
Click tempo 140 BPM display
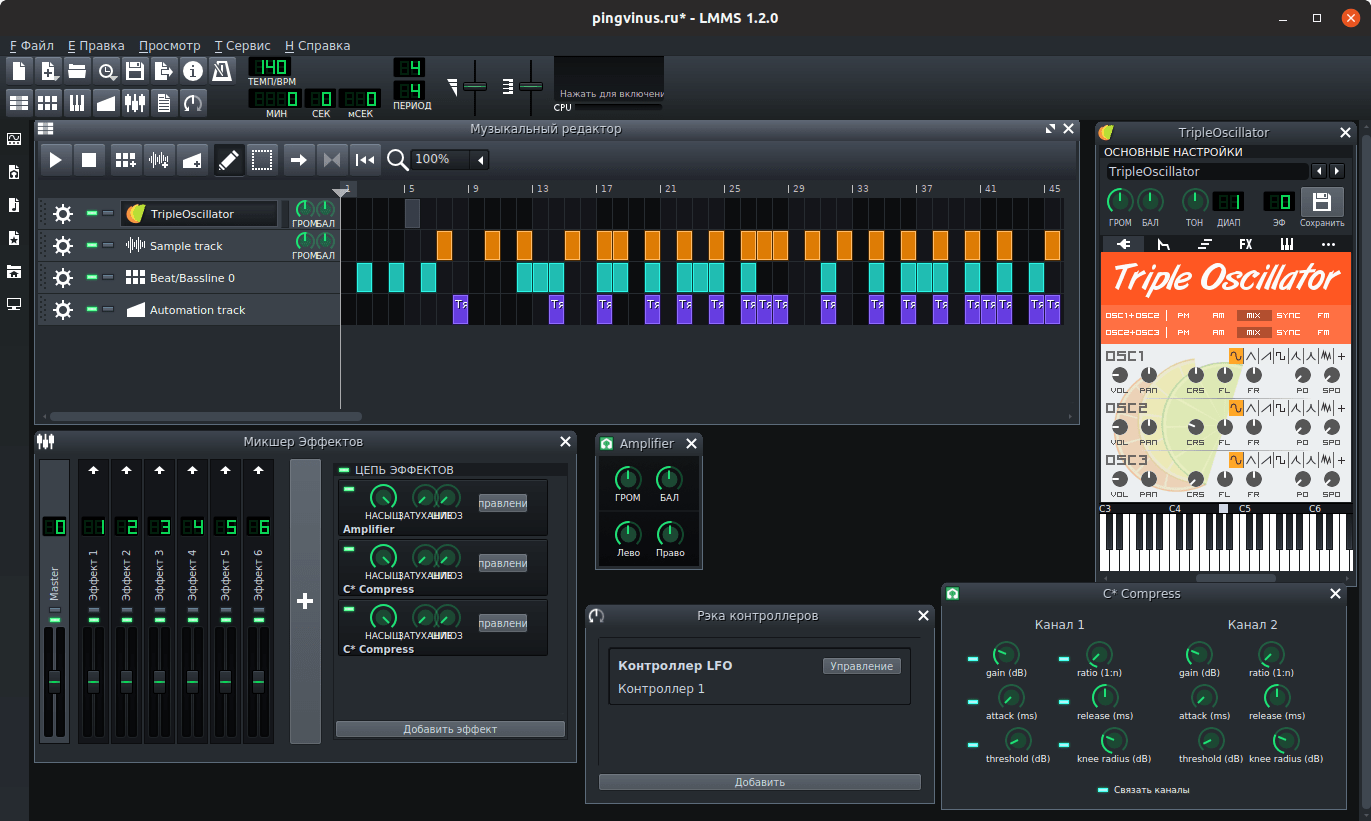click(269, 67)
